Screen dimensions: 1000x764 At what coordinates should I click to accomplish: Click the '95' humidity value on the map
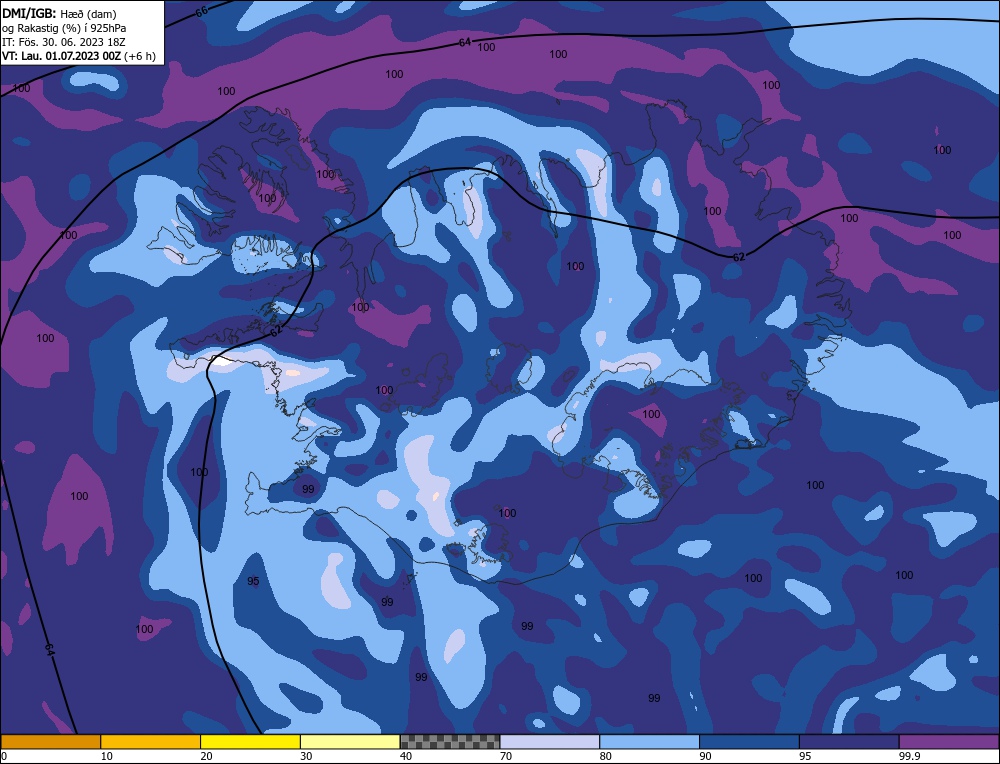253,581
